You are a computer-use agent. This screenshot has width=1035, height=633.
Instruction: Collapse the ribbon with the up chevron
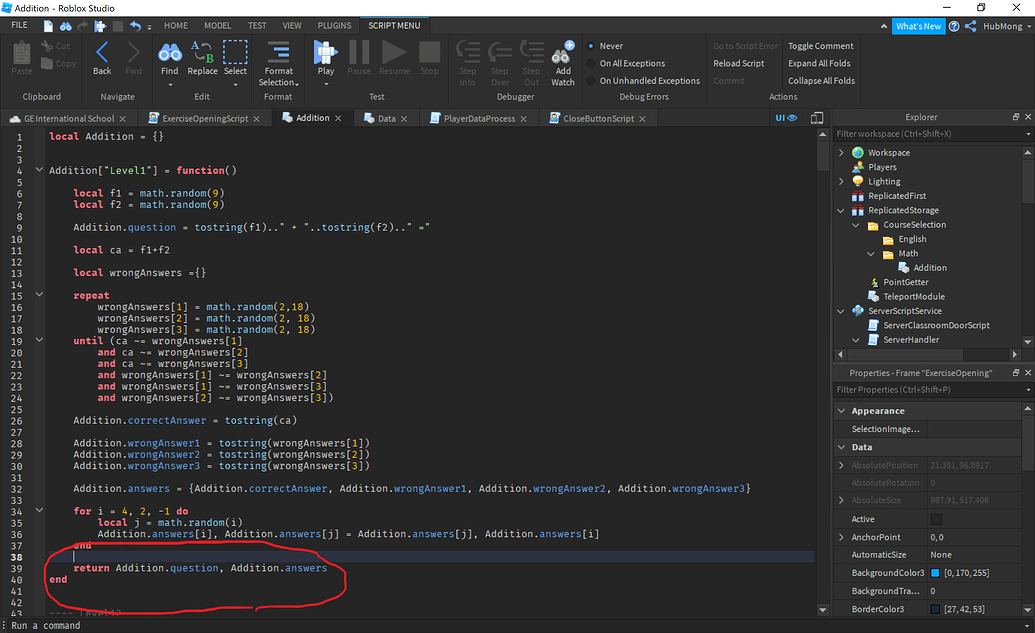(x=884, y=26)
